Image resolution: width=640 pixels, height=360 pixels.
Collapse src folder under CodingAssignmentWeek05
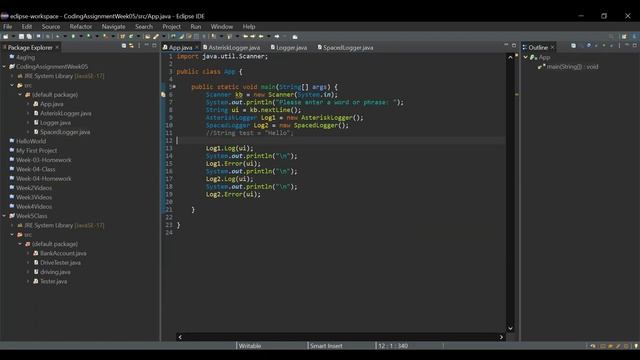(x=12, y=85)
